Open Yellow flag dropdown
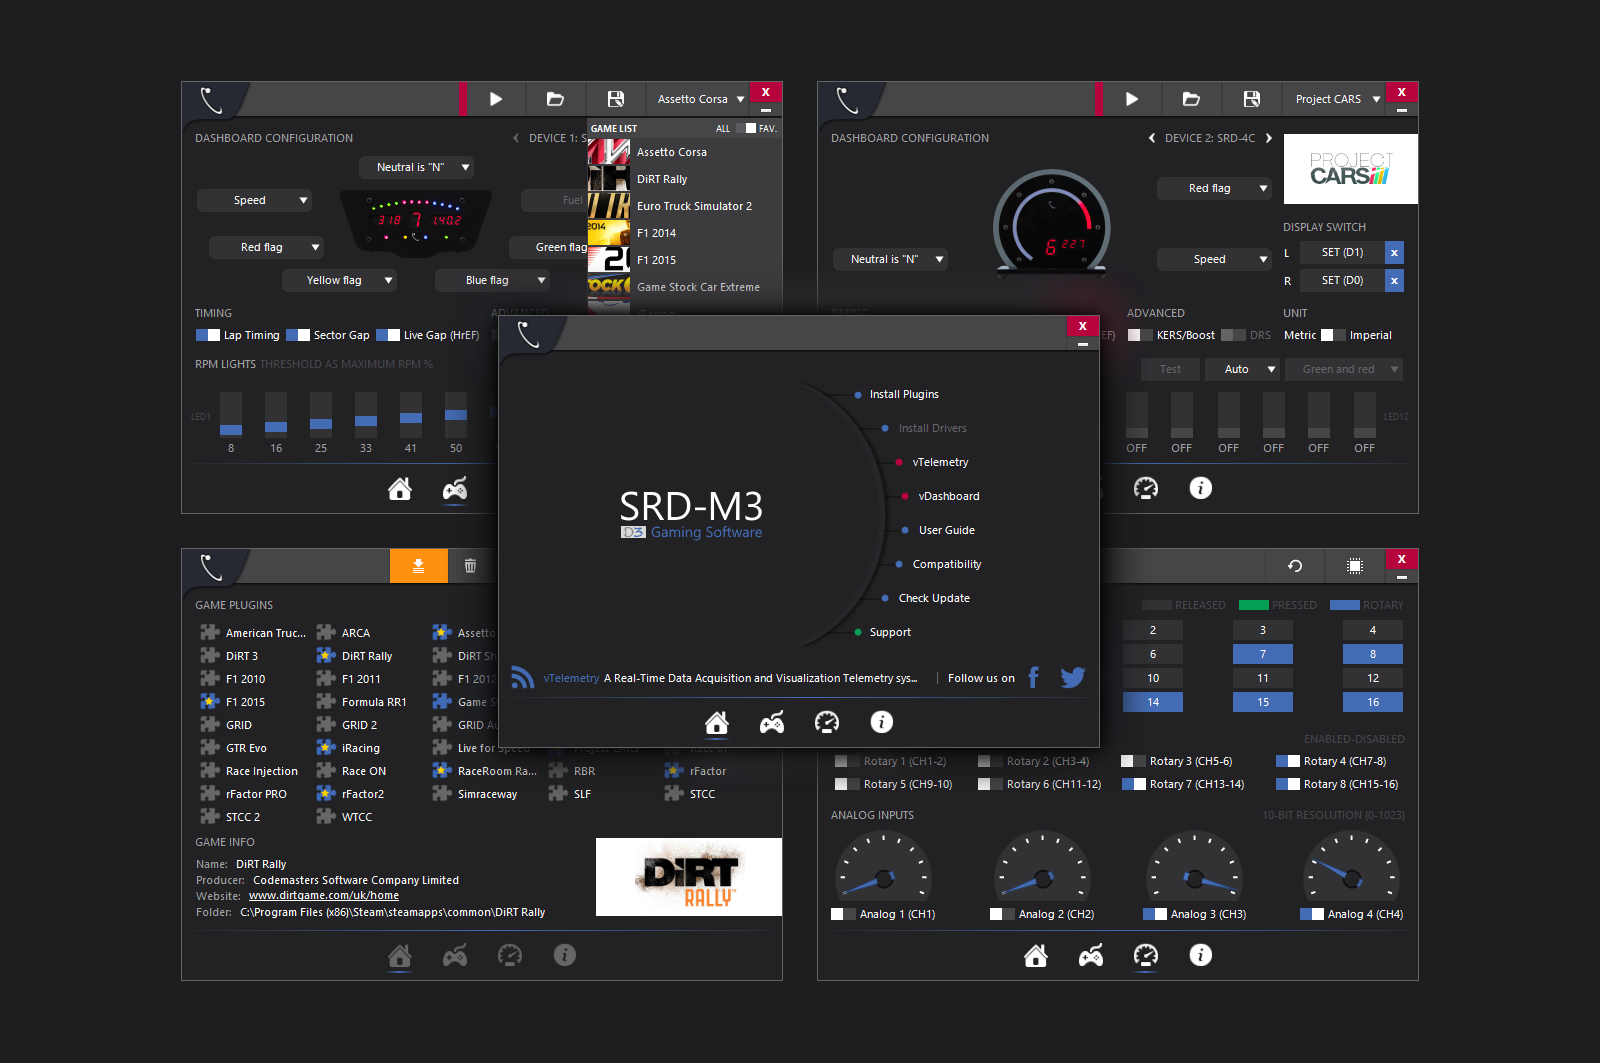 [340, 280]
